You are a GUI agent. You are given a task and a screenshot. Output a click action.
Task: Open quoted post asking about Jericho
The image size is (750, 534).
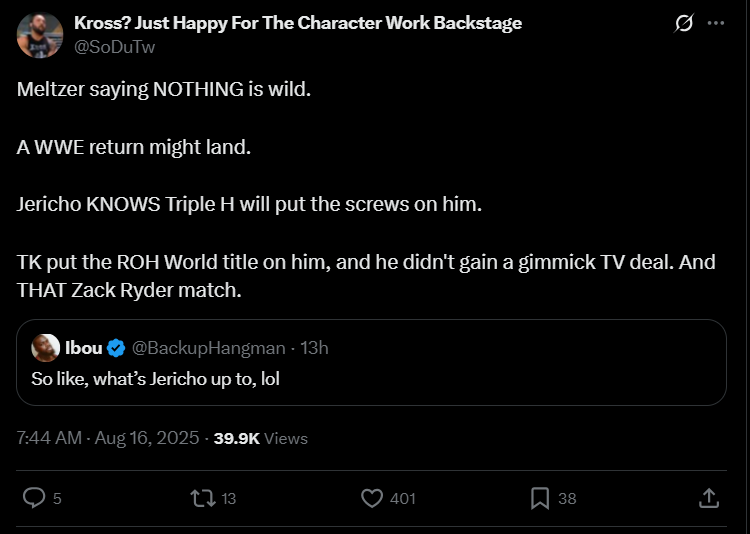point(370,379)
